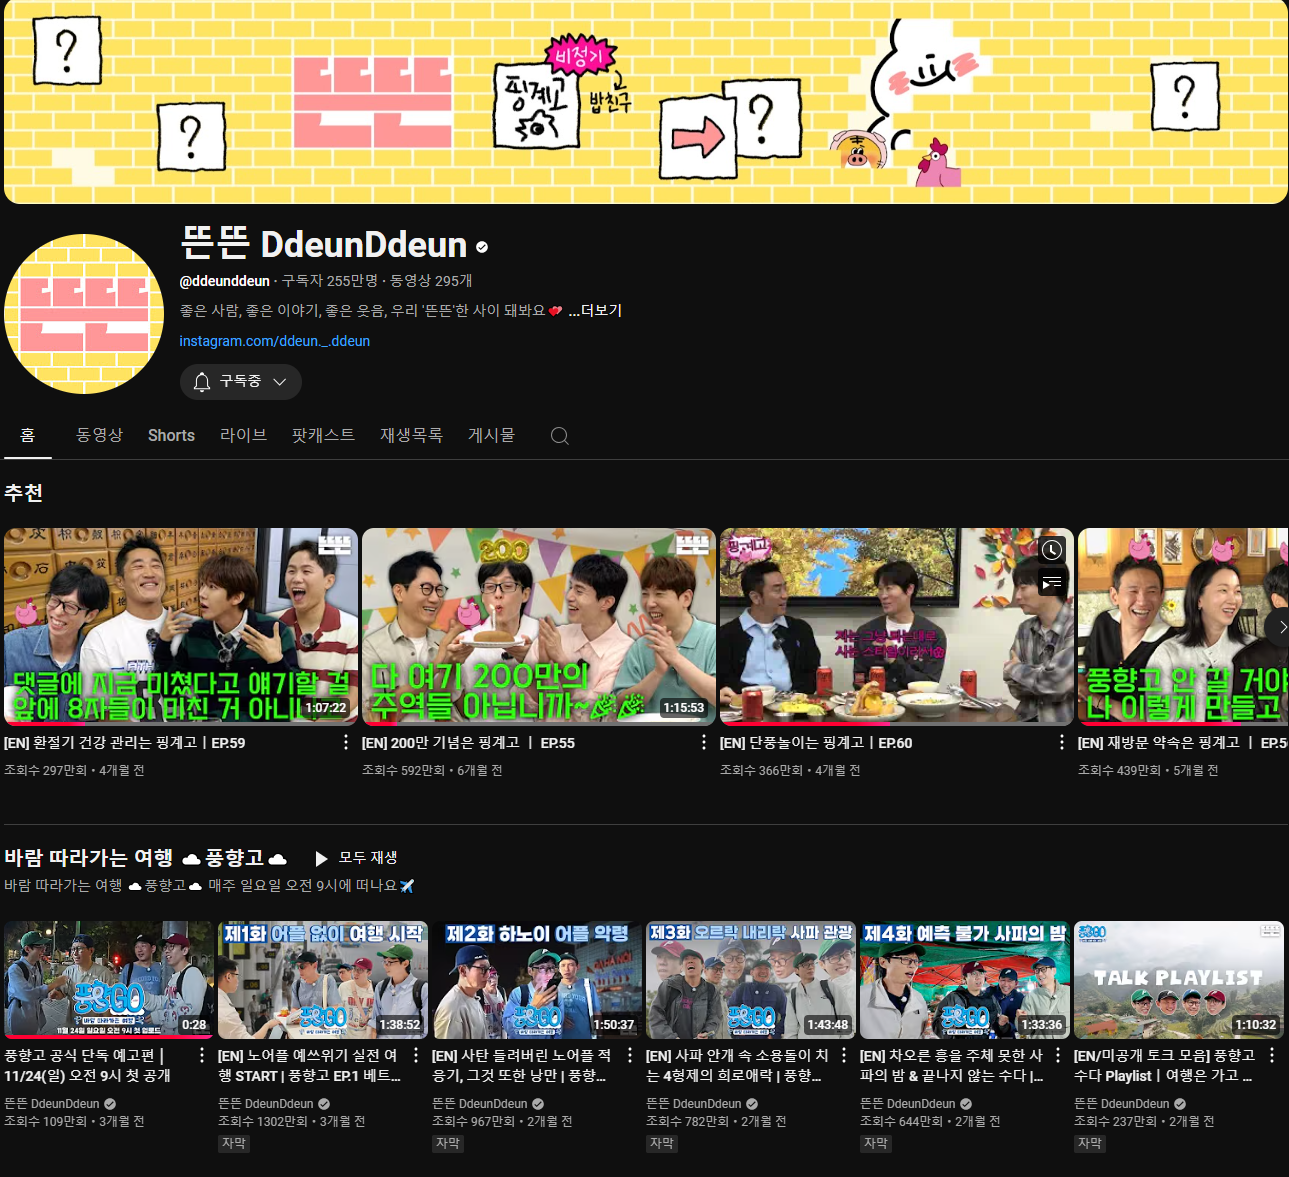Viewport: 1289px width, 1177px height.
Task: Open more options menu for EP.60 video
Action: point(1062,742)
